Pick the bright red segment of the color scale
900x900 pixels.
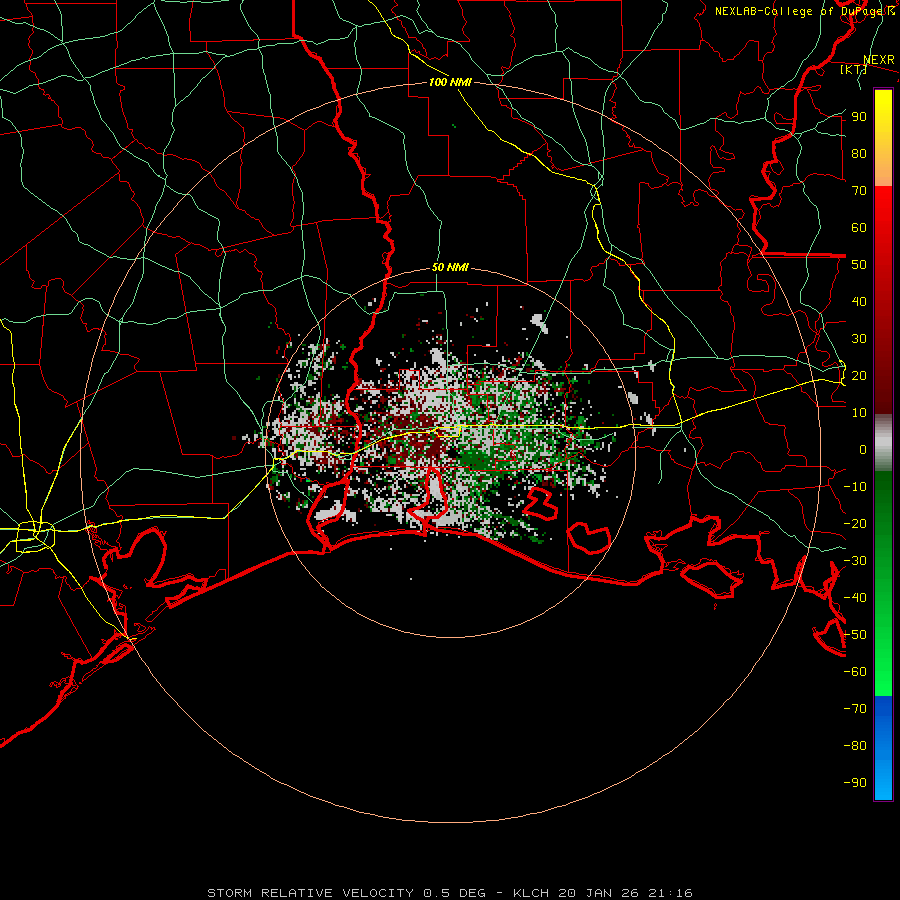pos(883,210)
